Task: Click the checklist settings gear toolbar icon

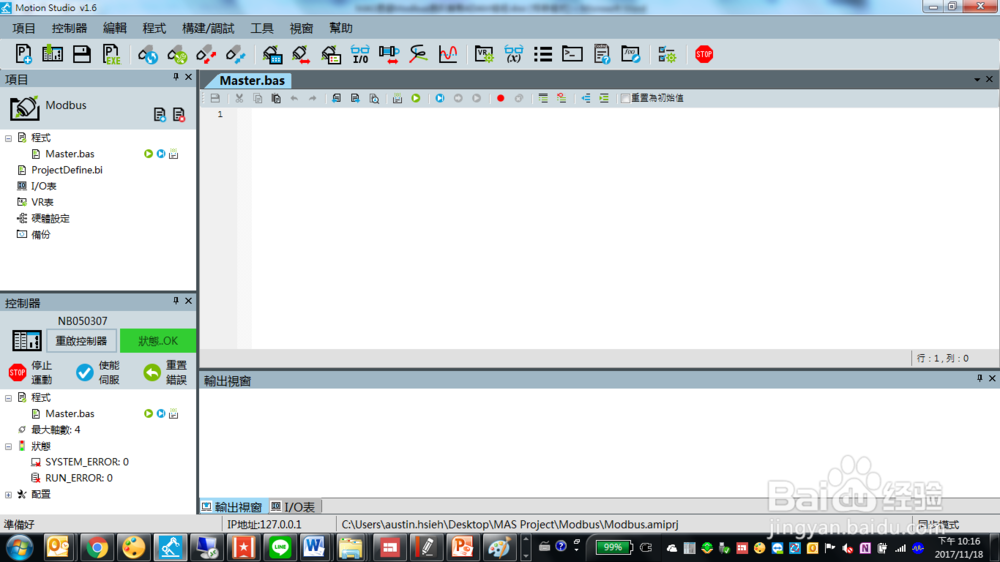Action: [666, 54]
